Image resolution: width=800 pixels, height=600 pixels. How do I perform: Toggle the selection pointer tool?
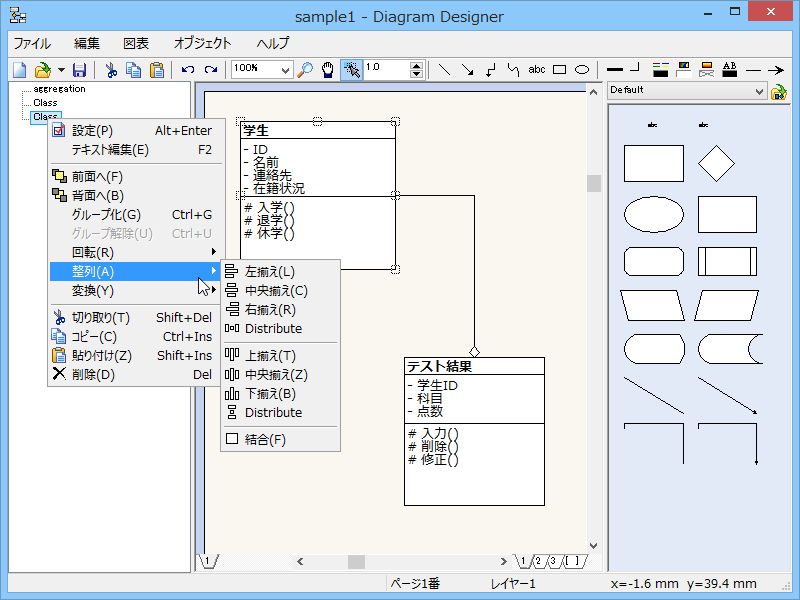352,70
